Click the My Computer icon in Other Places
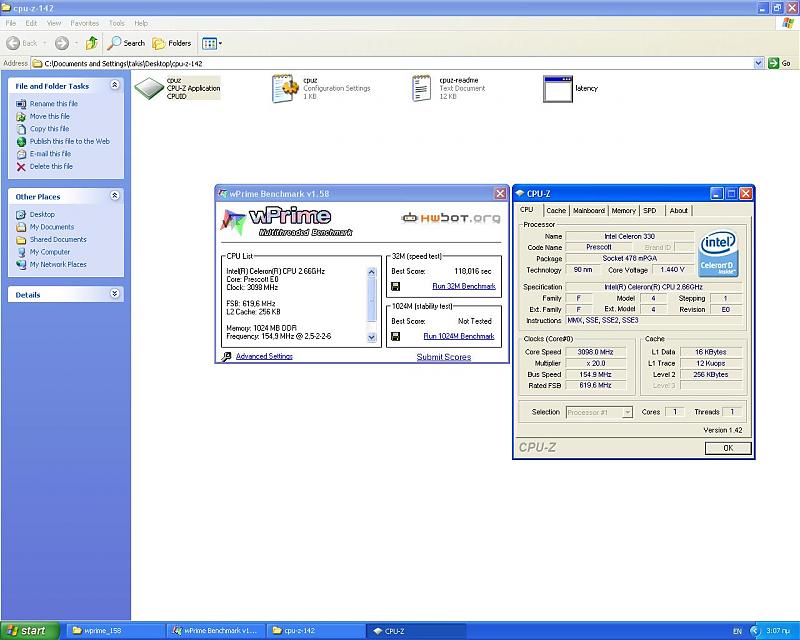This screenshot has width=800, height=640. (x=21, y=252)
